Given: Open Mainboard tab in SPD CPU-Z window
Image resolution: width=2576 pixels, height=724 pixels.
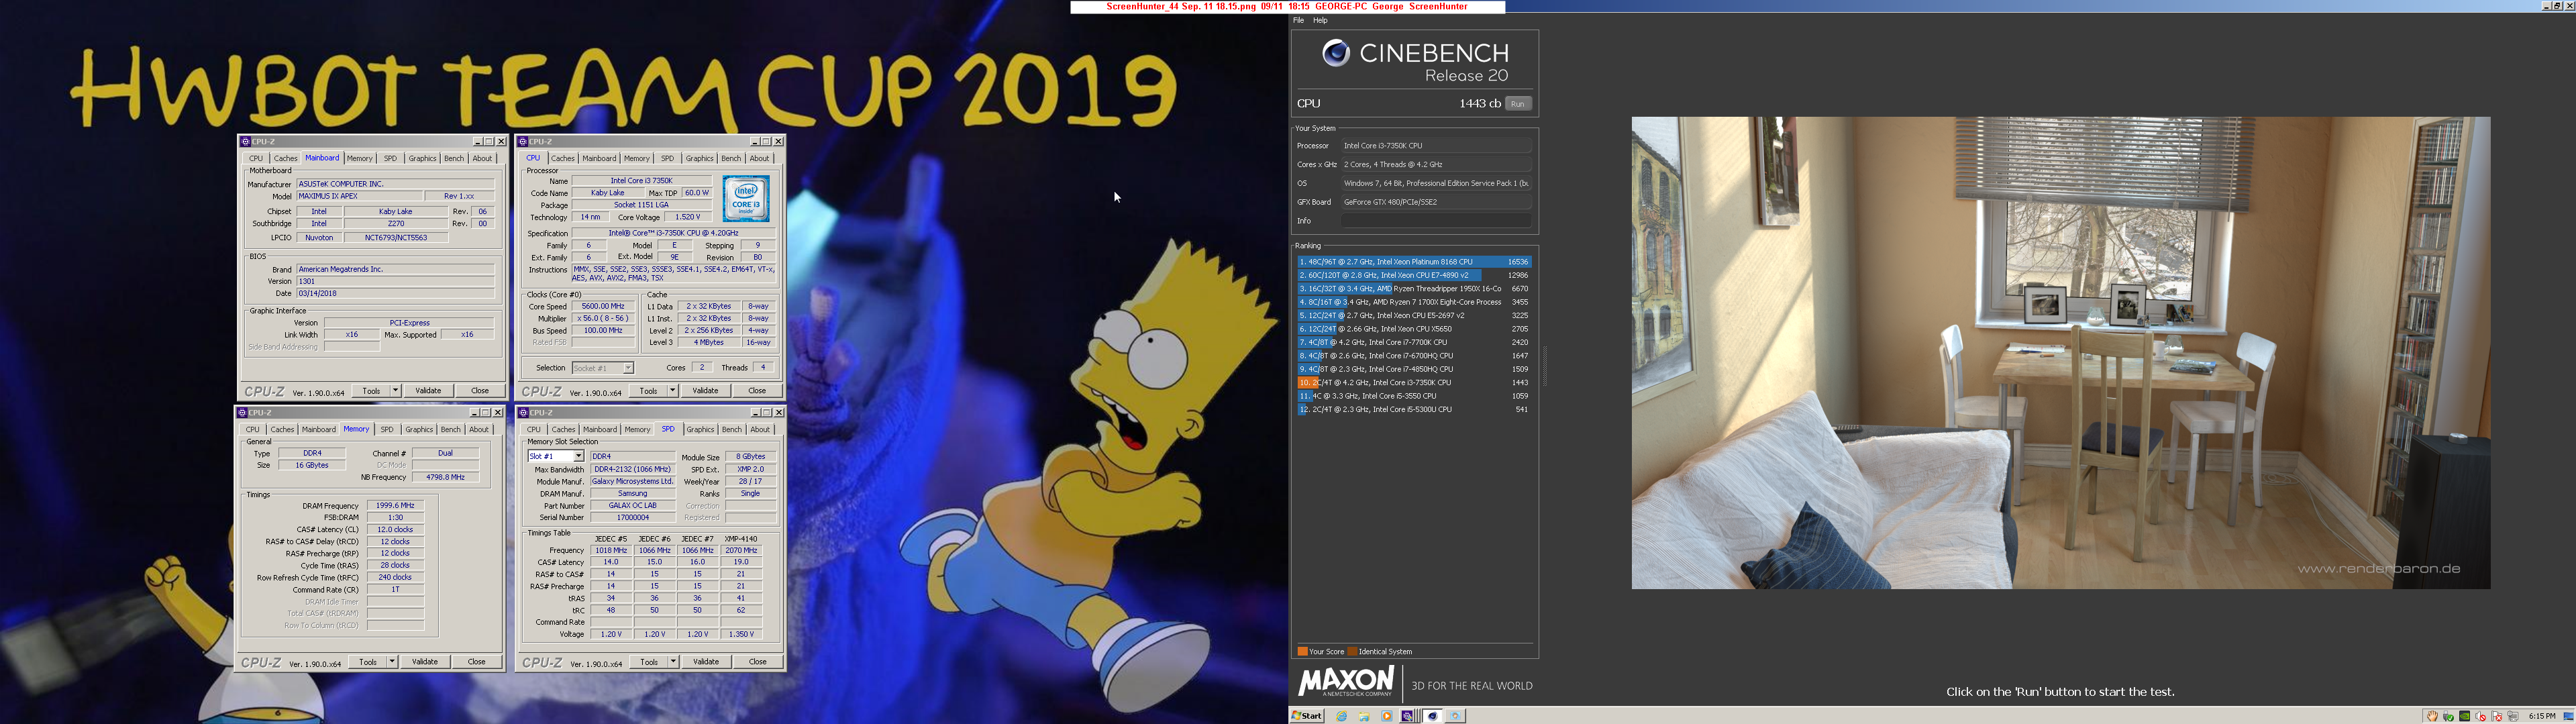Looking at the screenshot, I should [x=599, y=429].
